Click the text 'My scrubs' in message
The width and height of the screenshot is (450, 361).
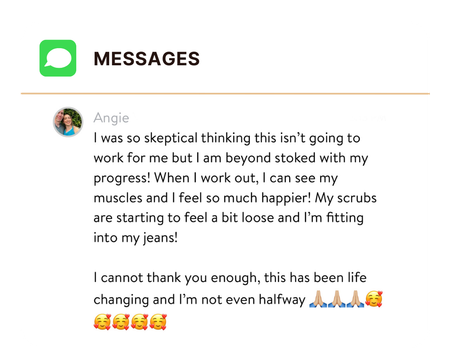point(346,198)
